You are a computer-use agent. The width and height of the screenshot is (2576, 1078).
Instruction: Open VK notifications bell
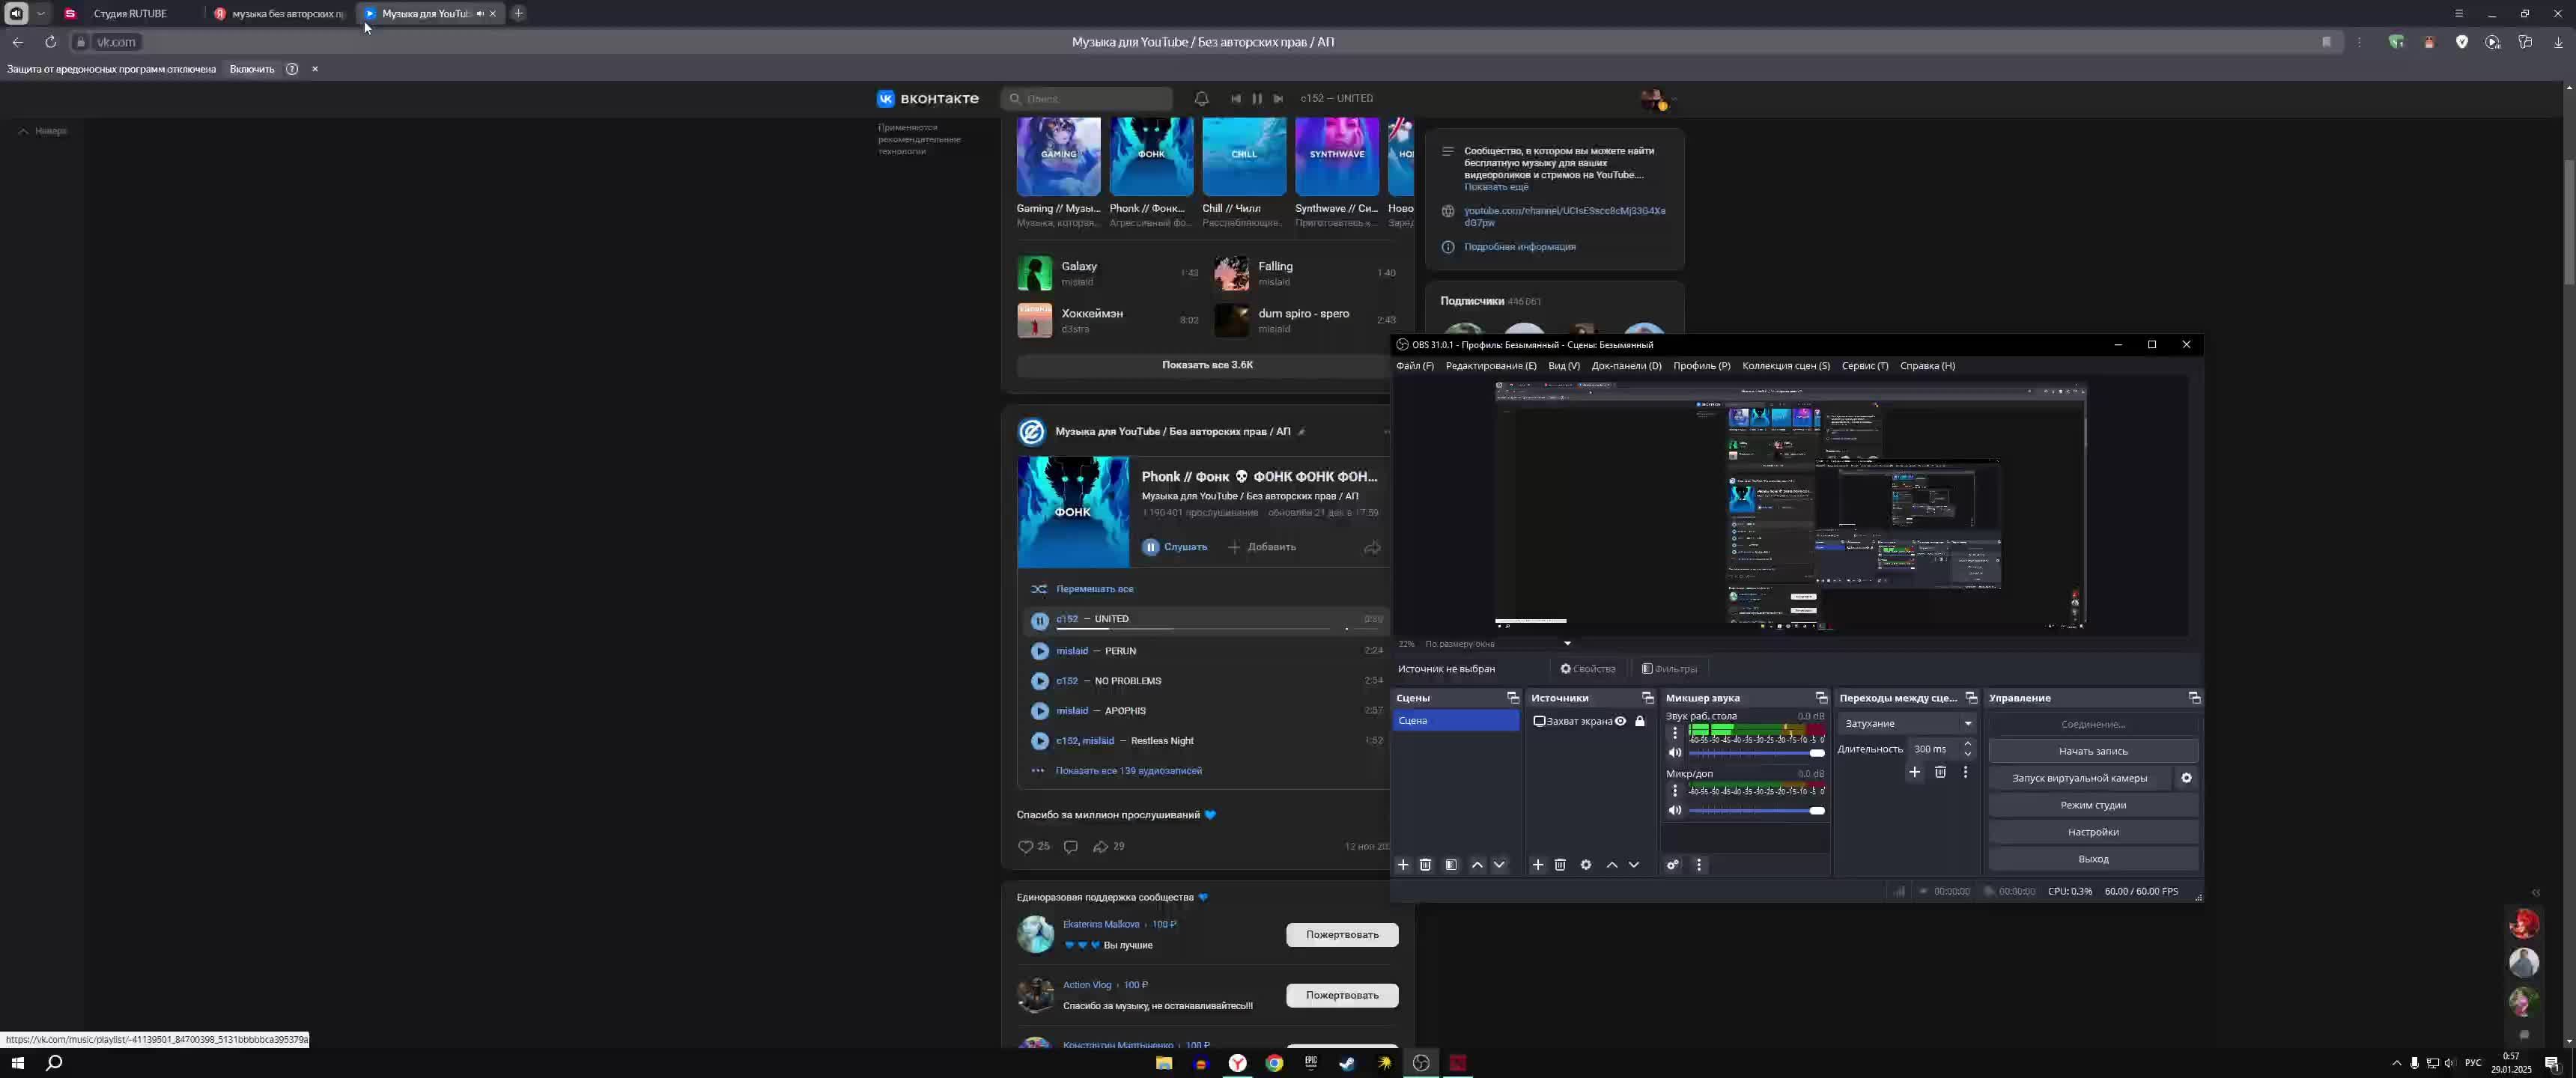click(1202, 98)
